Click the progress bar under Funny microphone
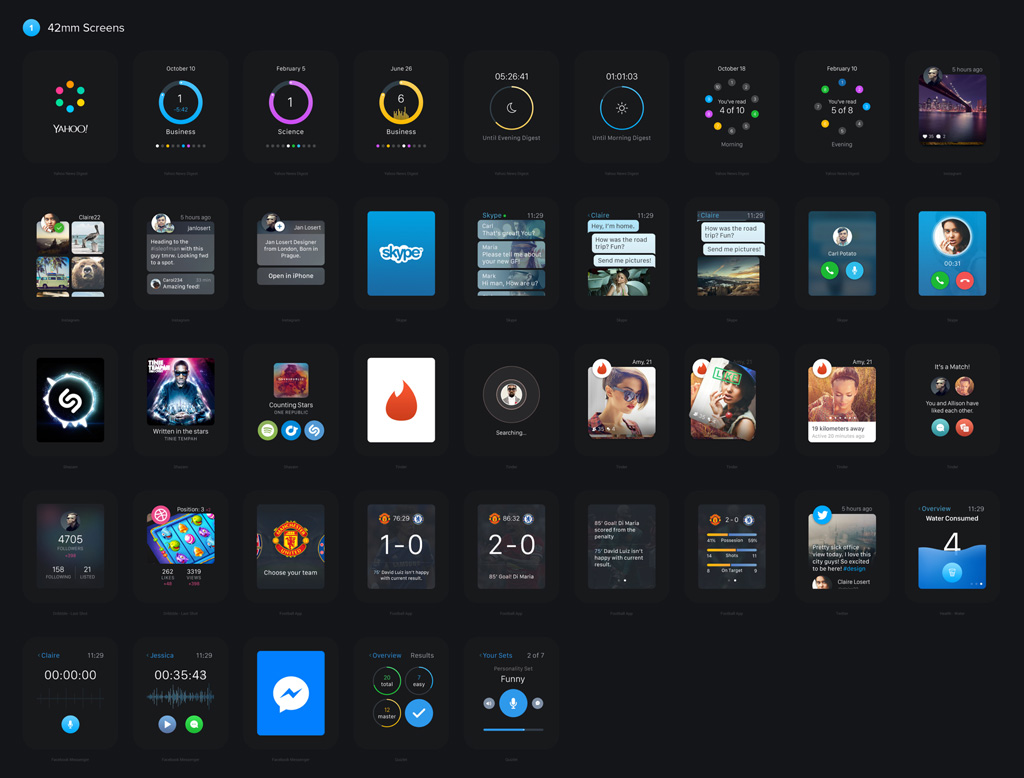This screenshot has width=1024, height=778. (512, 730)
